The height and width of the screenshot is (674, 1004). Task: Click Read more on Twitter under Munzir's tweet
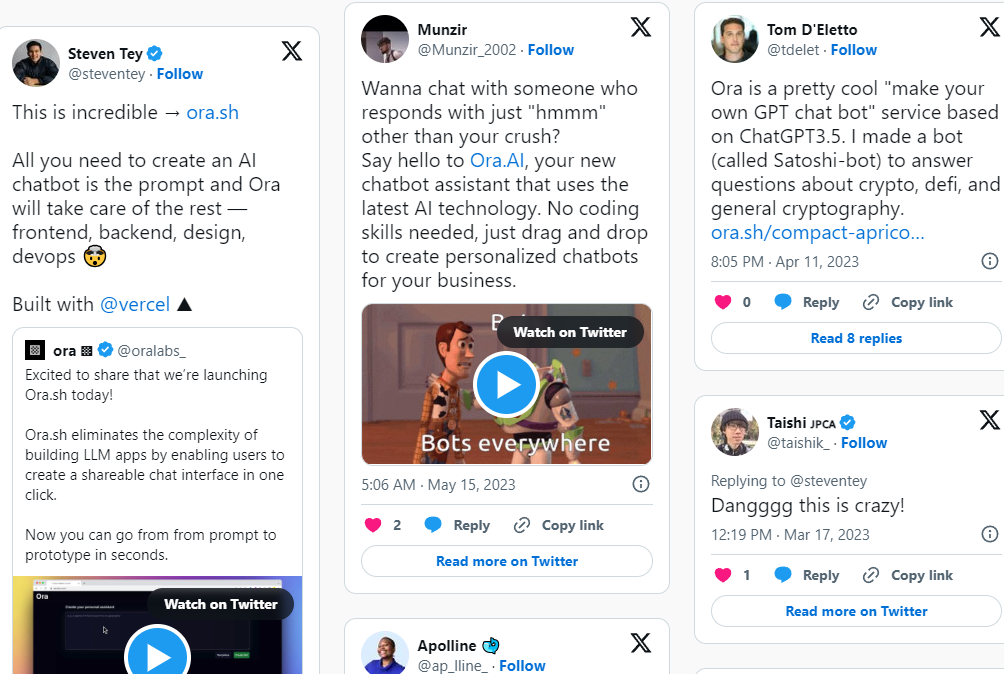[x=507, y=561]
